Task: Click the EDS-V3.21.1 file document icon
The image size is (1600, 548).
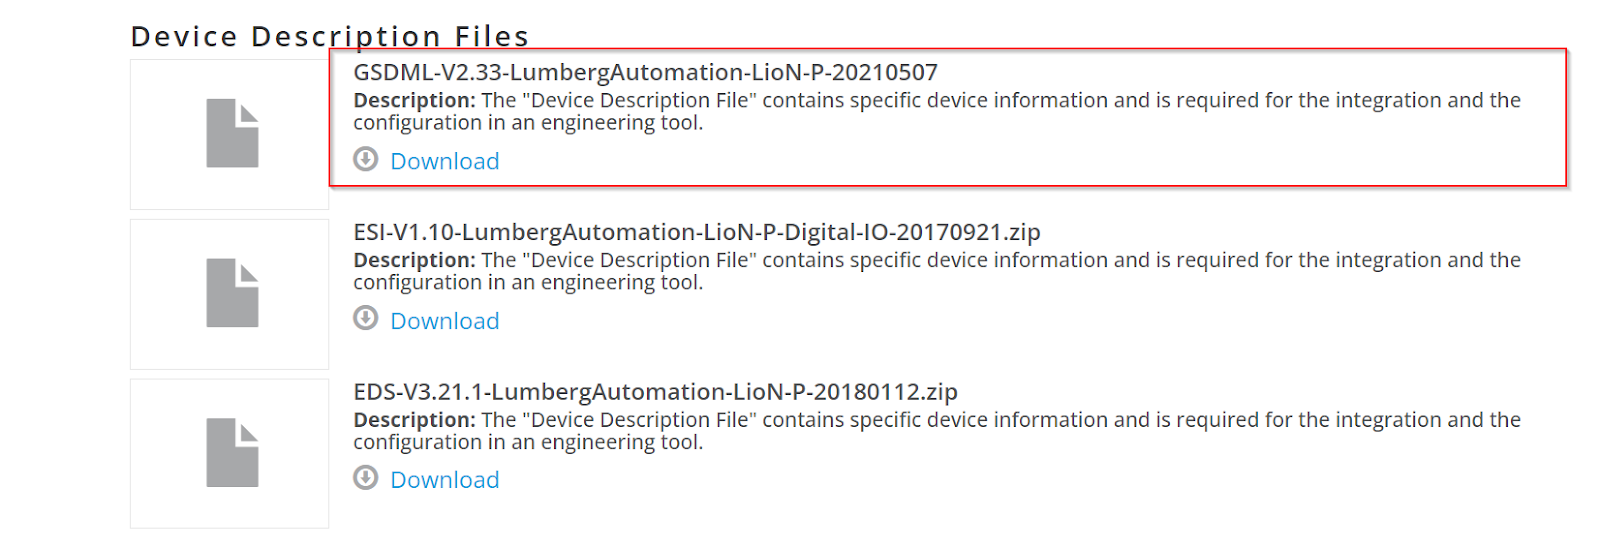Action: [232, 453]
